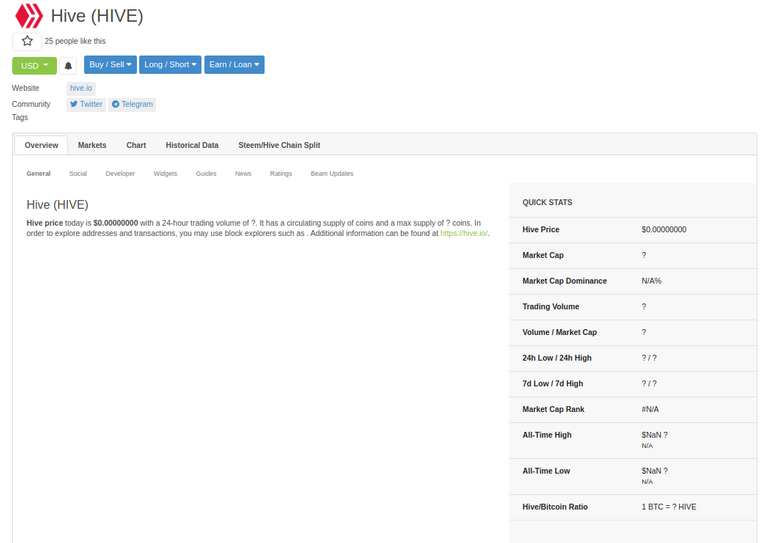Click the 'Market Cap' label in Quick Stats
This screenshot has width=768, height=543.
click(x=543, y=255)
